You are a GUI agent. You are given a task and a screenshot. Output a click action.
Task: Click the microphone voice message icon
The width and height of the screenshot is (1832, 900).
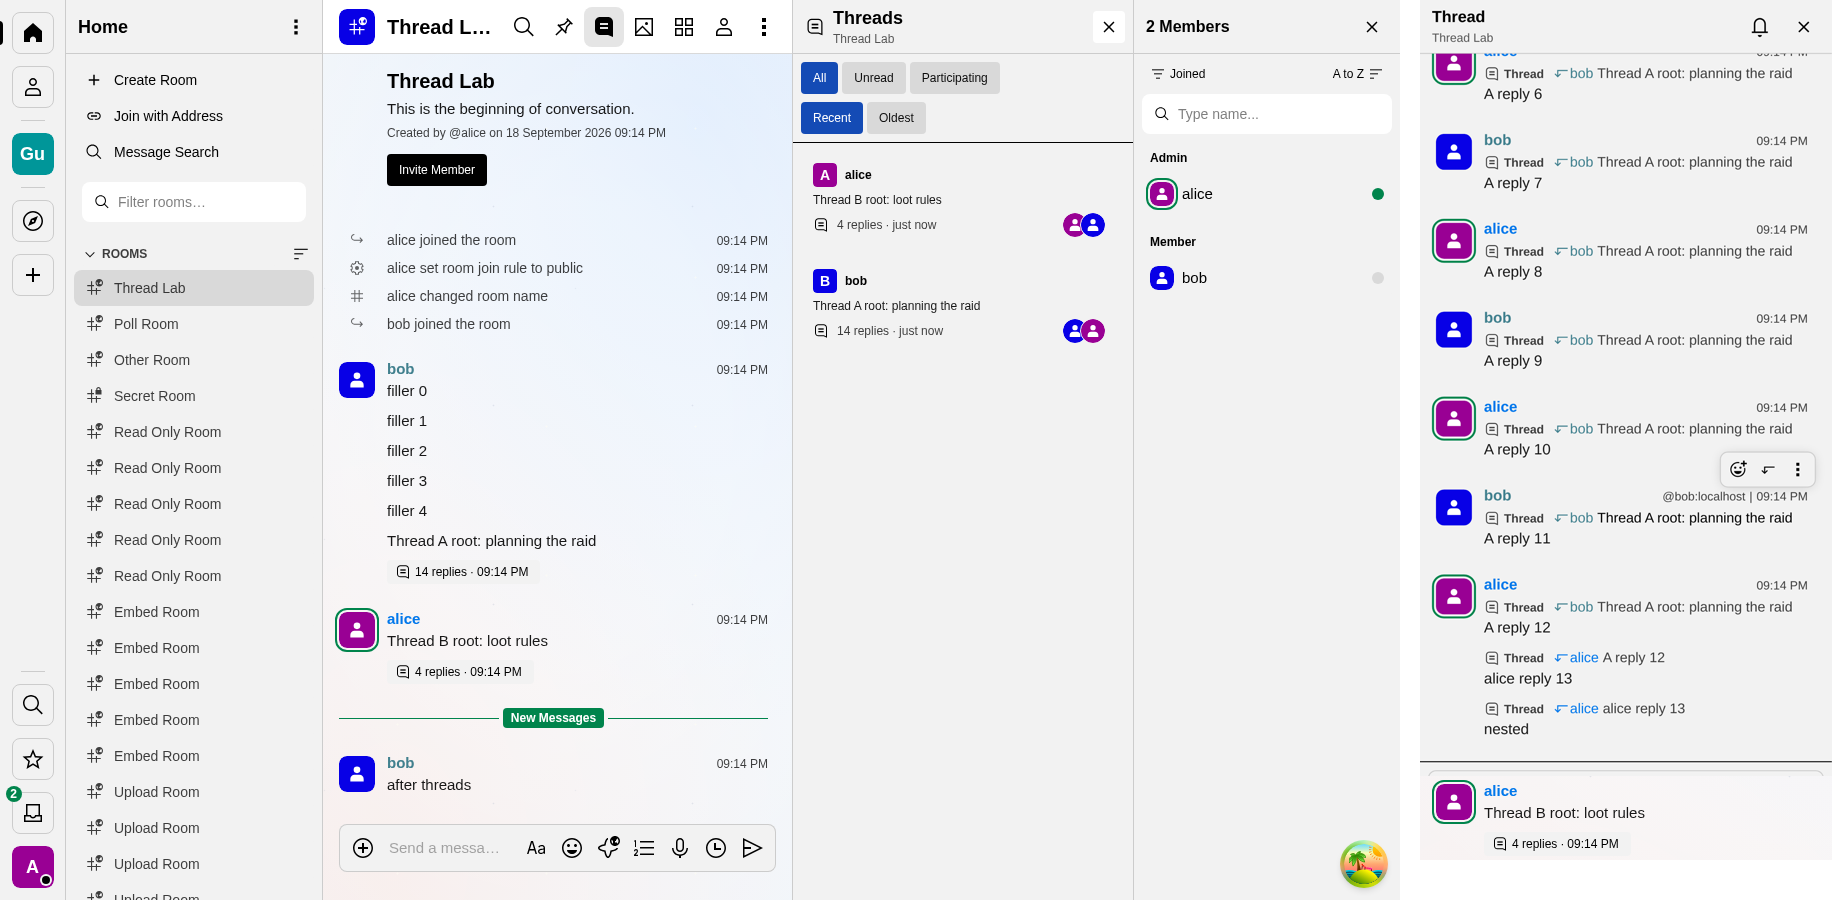click(x=680, y=848)
